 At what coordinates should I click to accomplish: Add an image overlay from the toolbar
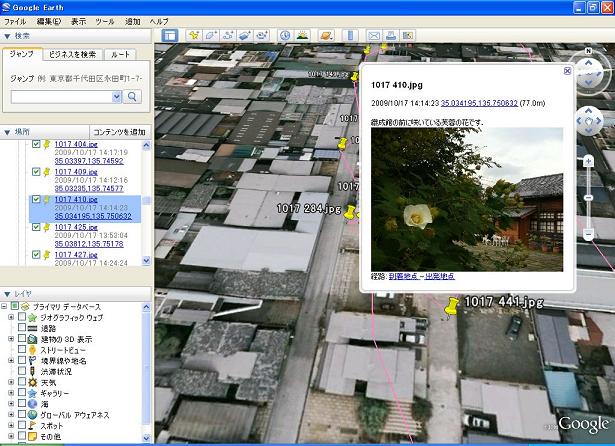tap(245, 36)
